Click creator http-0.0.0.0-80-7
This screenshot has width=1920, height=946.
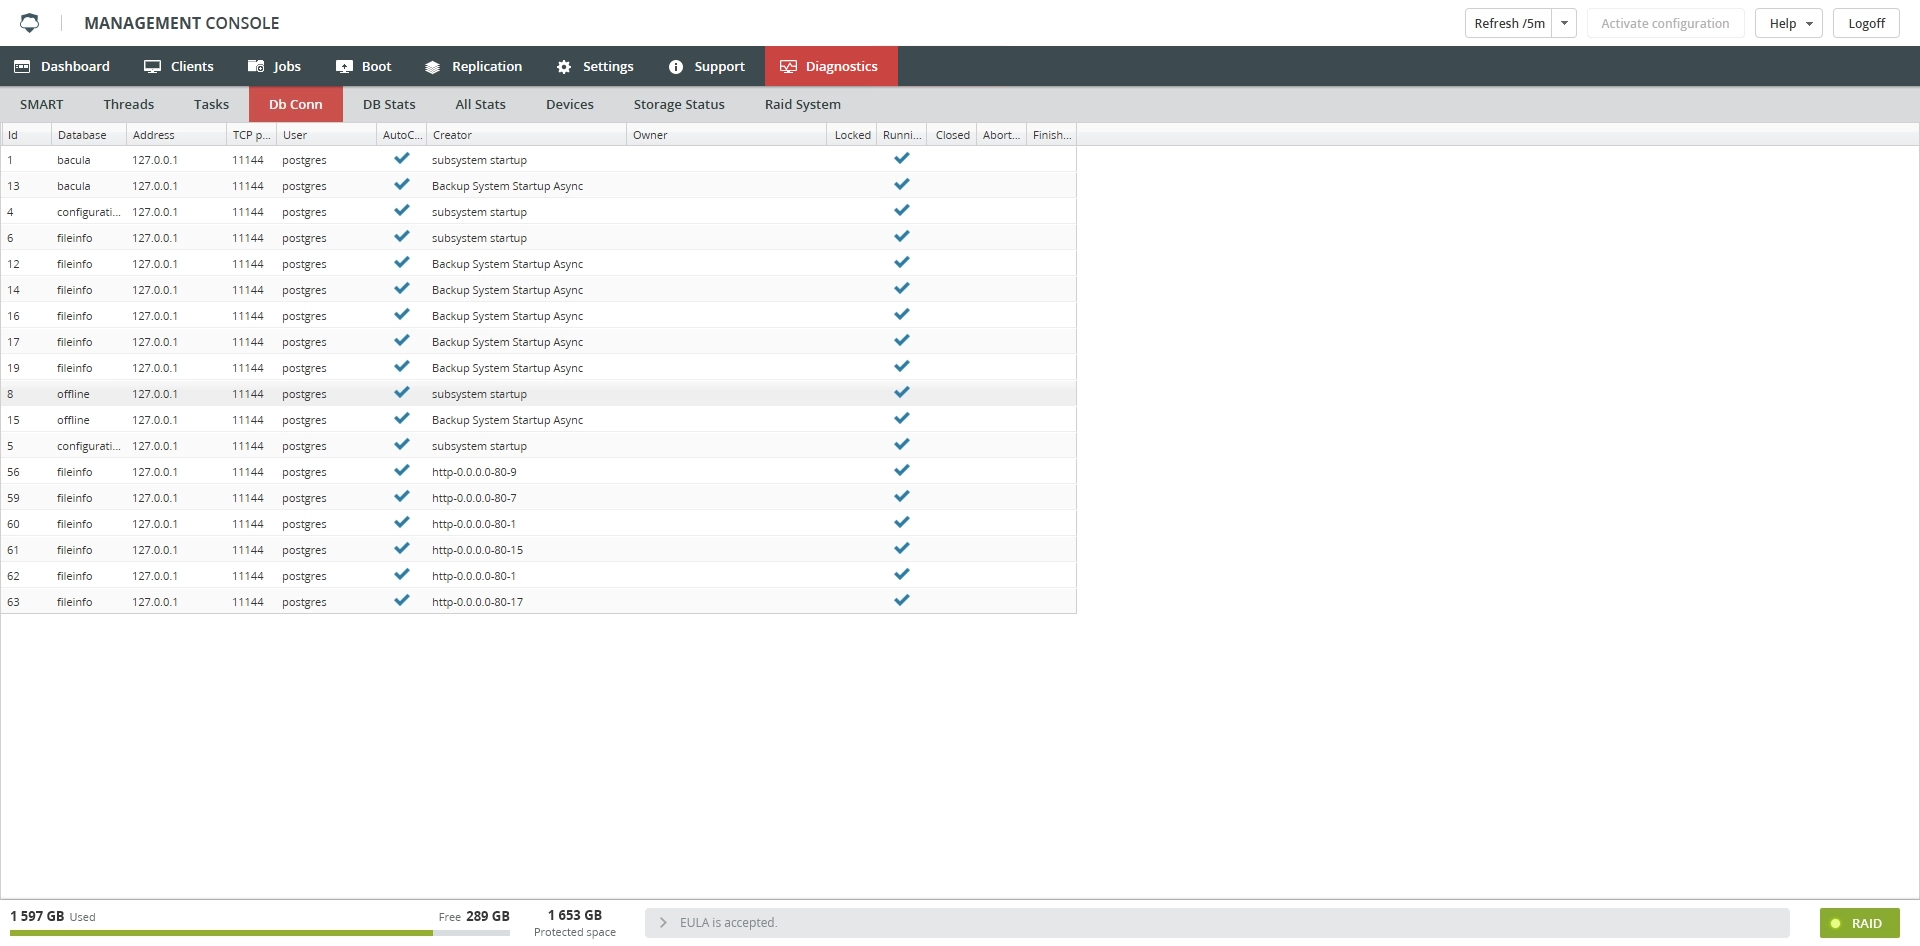(x=474, y=498)
